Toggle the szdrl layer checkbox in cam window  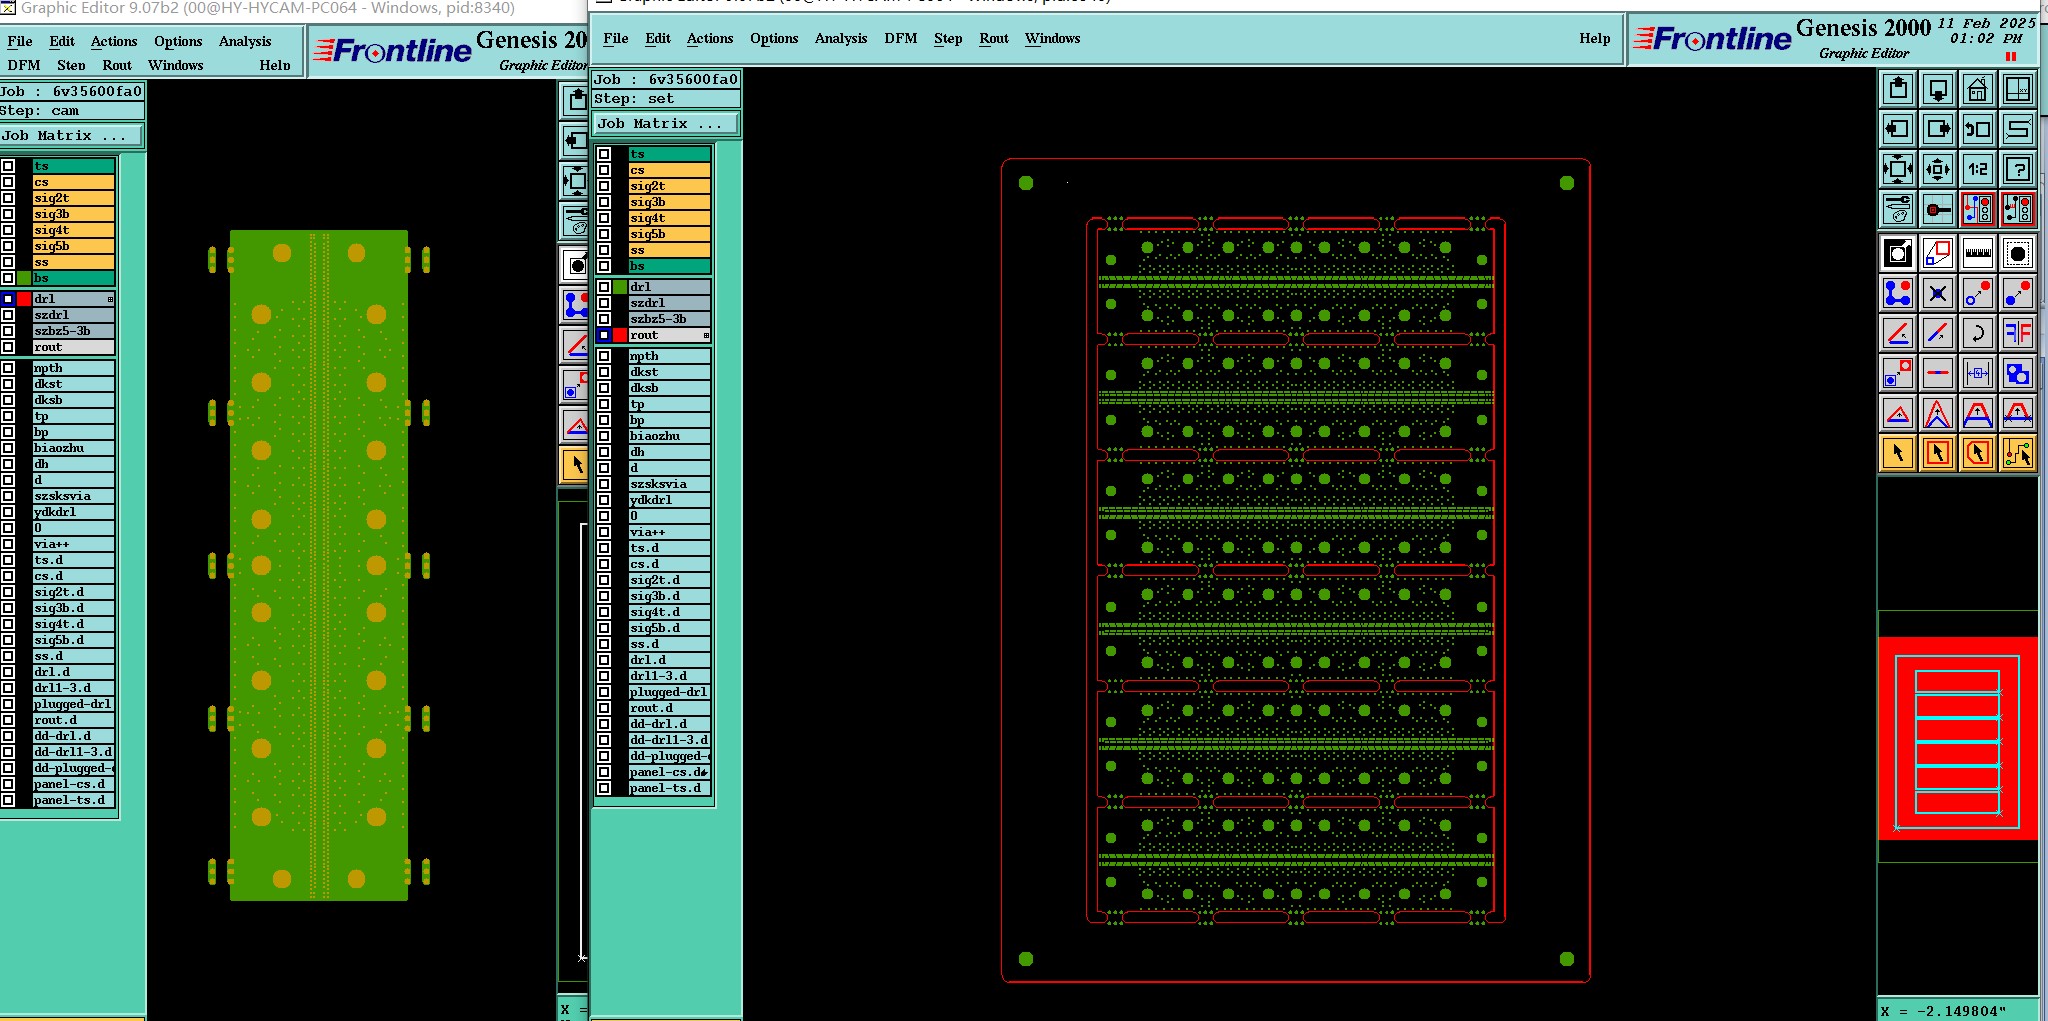pyautogui.click(x=8, y=315)
